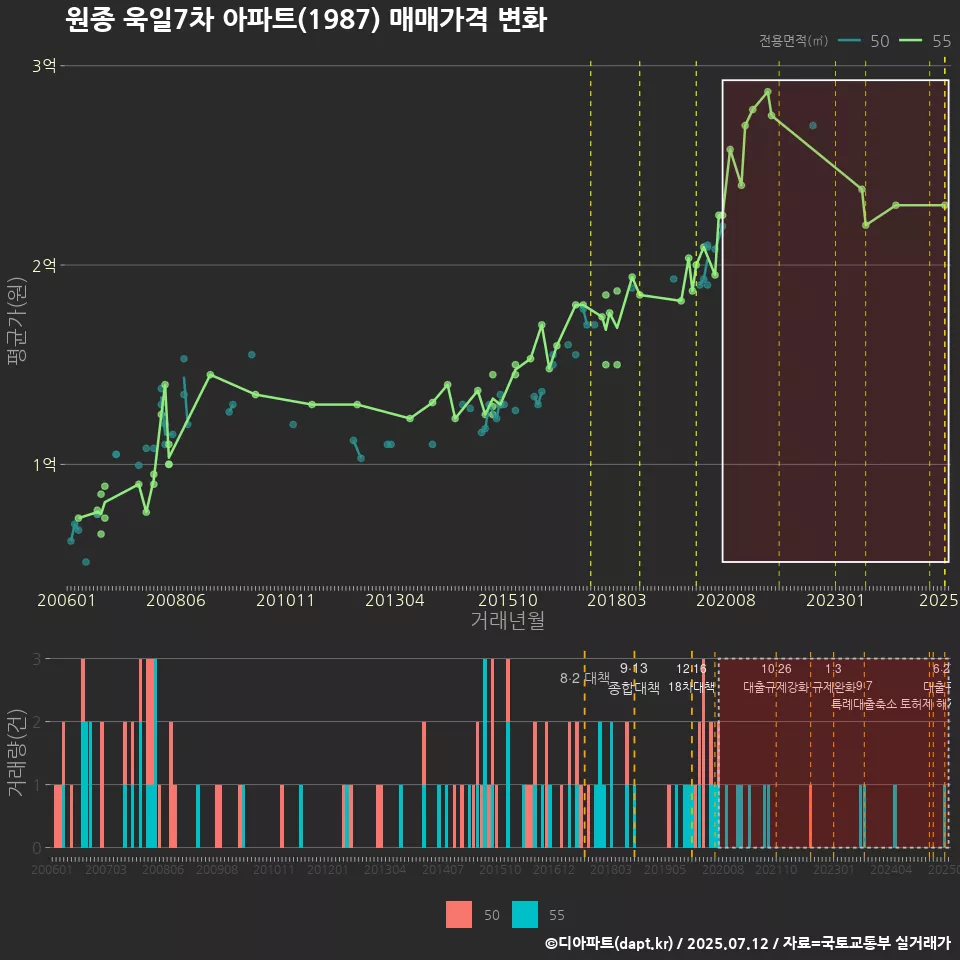Image resolution: width=960 pixels, height=960 pixels.
Task: Click the '특례대출축소' annotation text
Action: 864,704
